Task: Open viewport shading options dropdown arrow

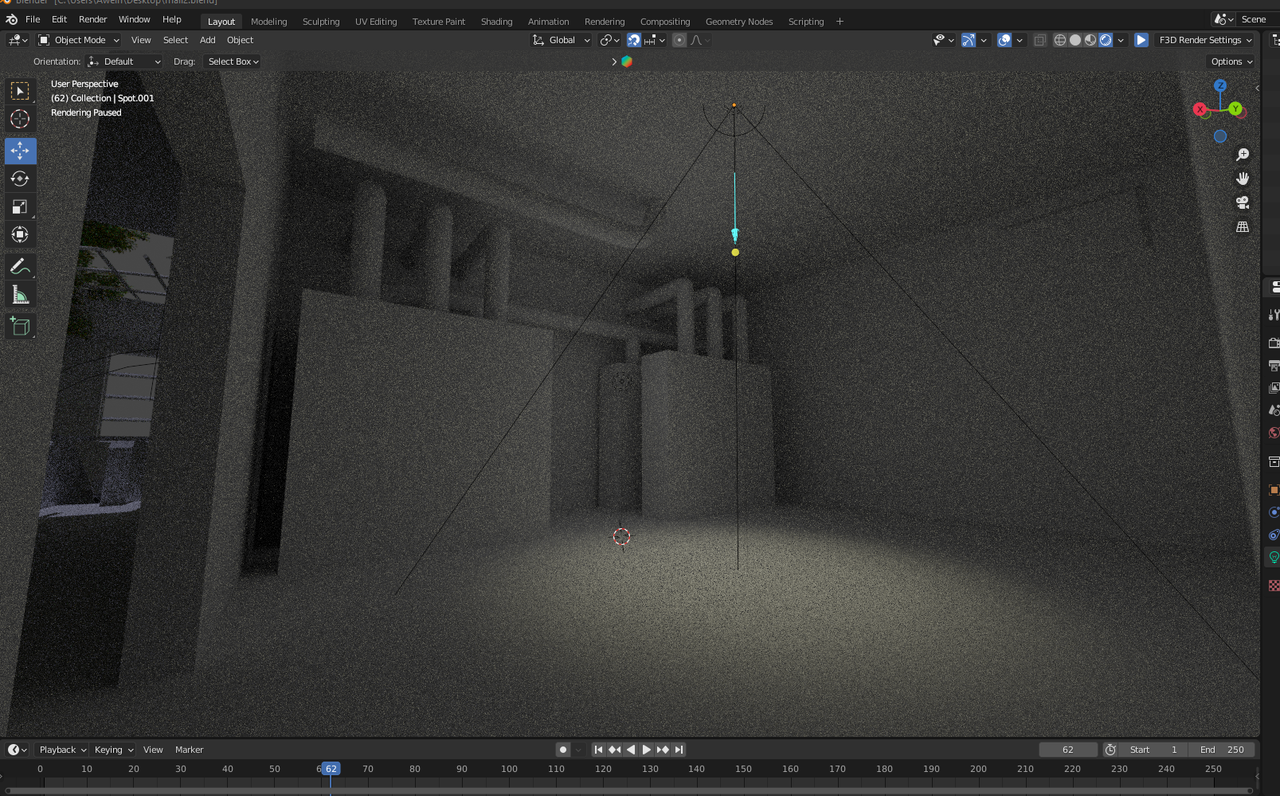Action: pos(1121,40)
